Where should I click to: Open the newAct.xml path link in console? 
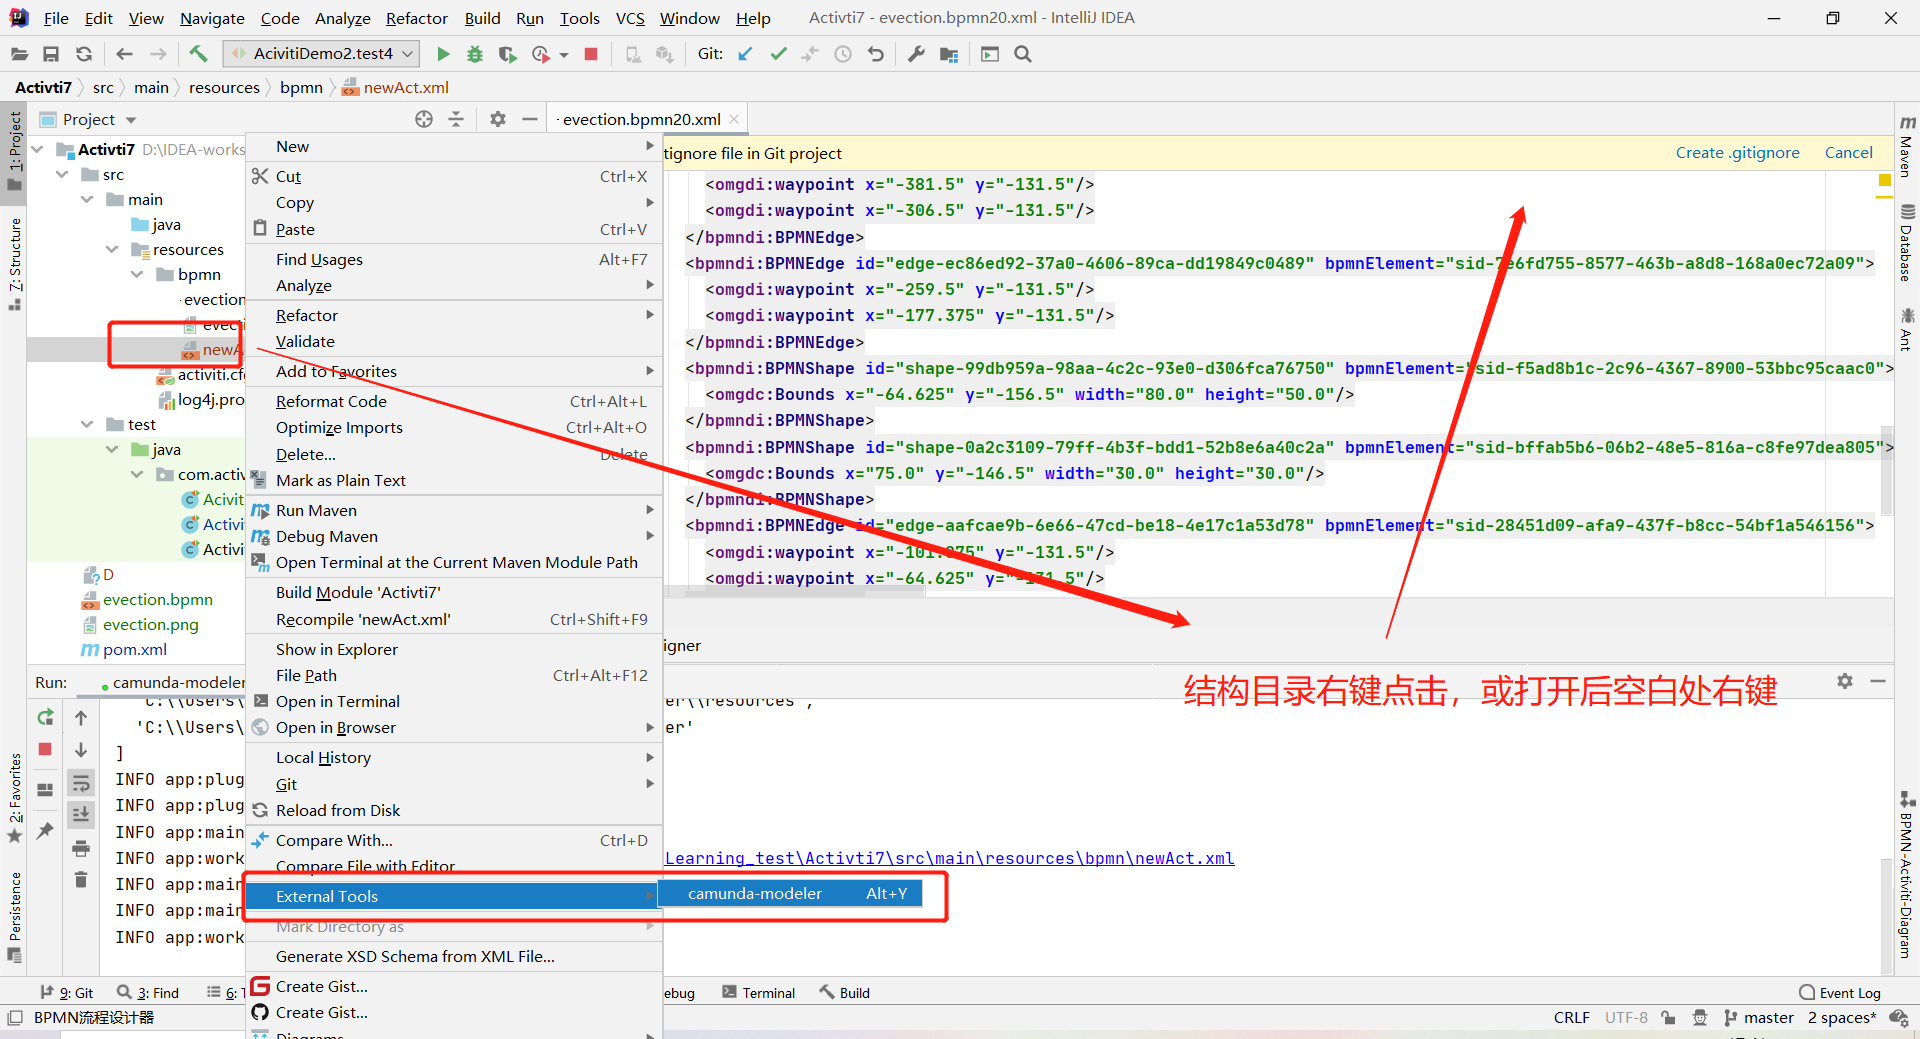pos(950,858)
